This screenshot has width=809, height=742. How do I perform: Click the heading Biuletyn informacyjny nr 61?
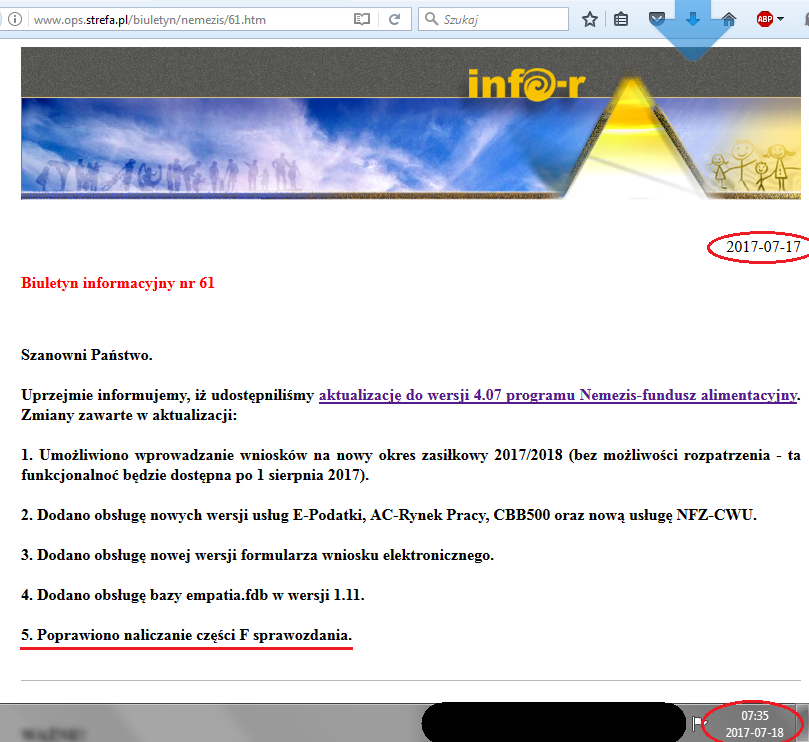[118, 283]
